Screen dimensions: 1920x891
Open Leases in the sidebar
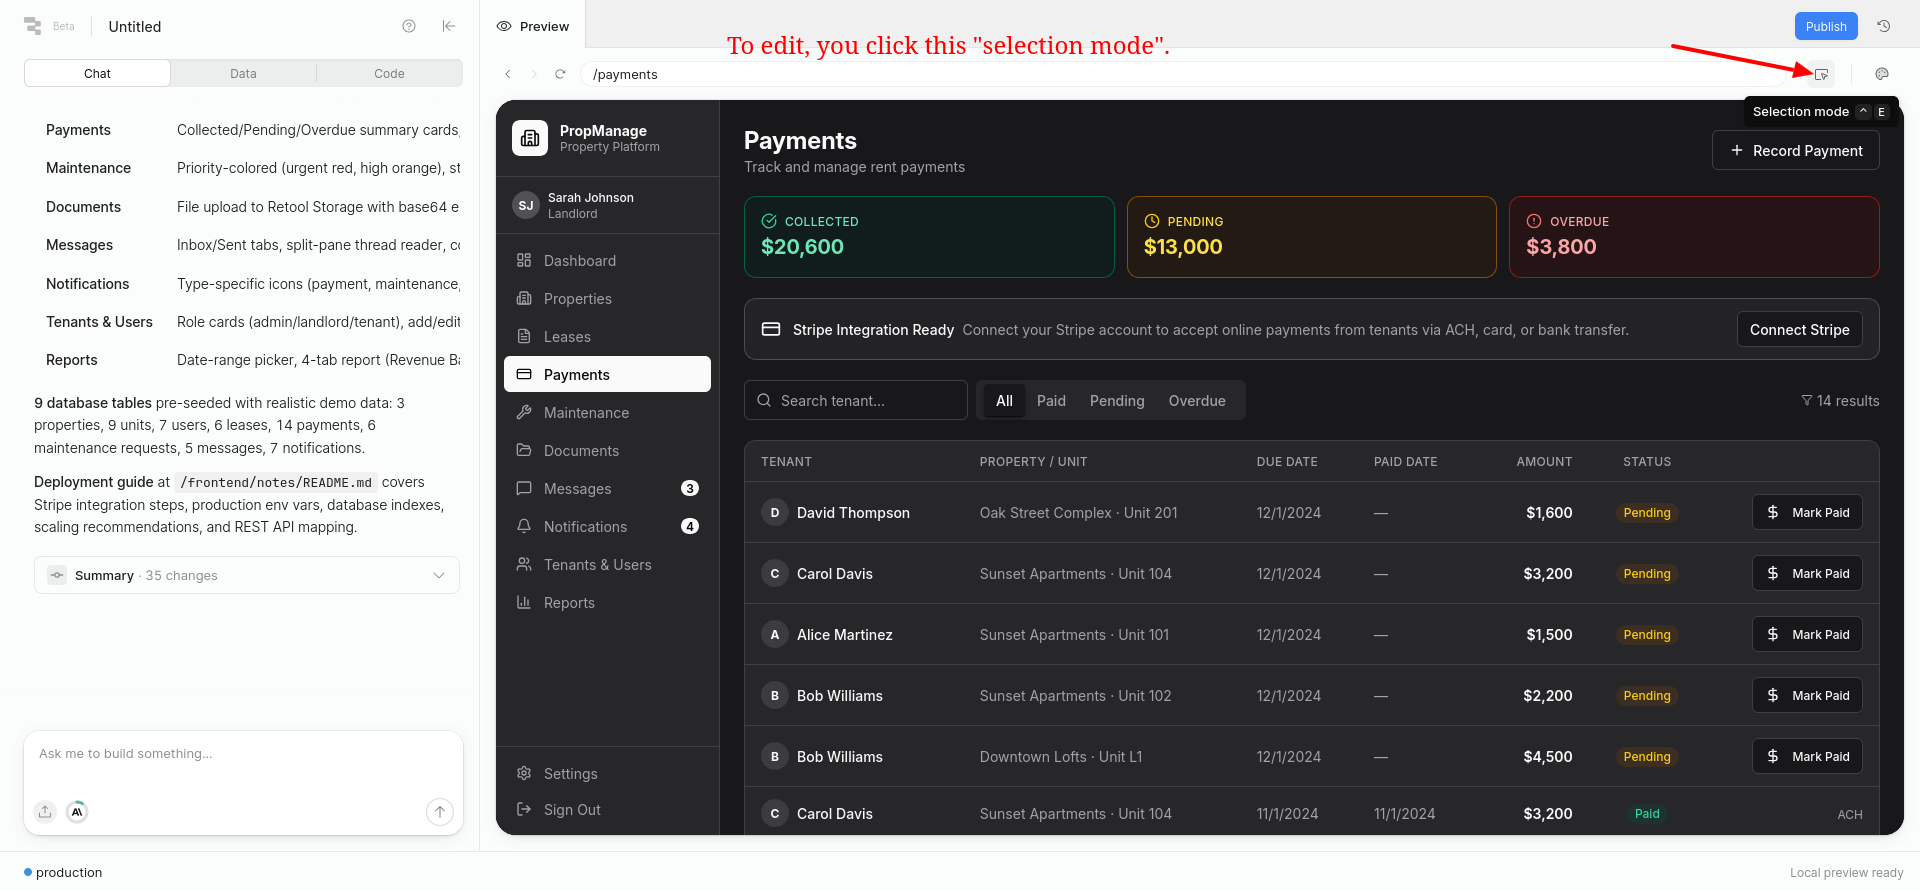(607, 336)
